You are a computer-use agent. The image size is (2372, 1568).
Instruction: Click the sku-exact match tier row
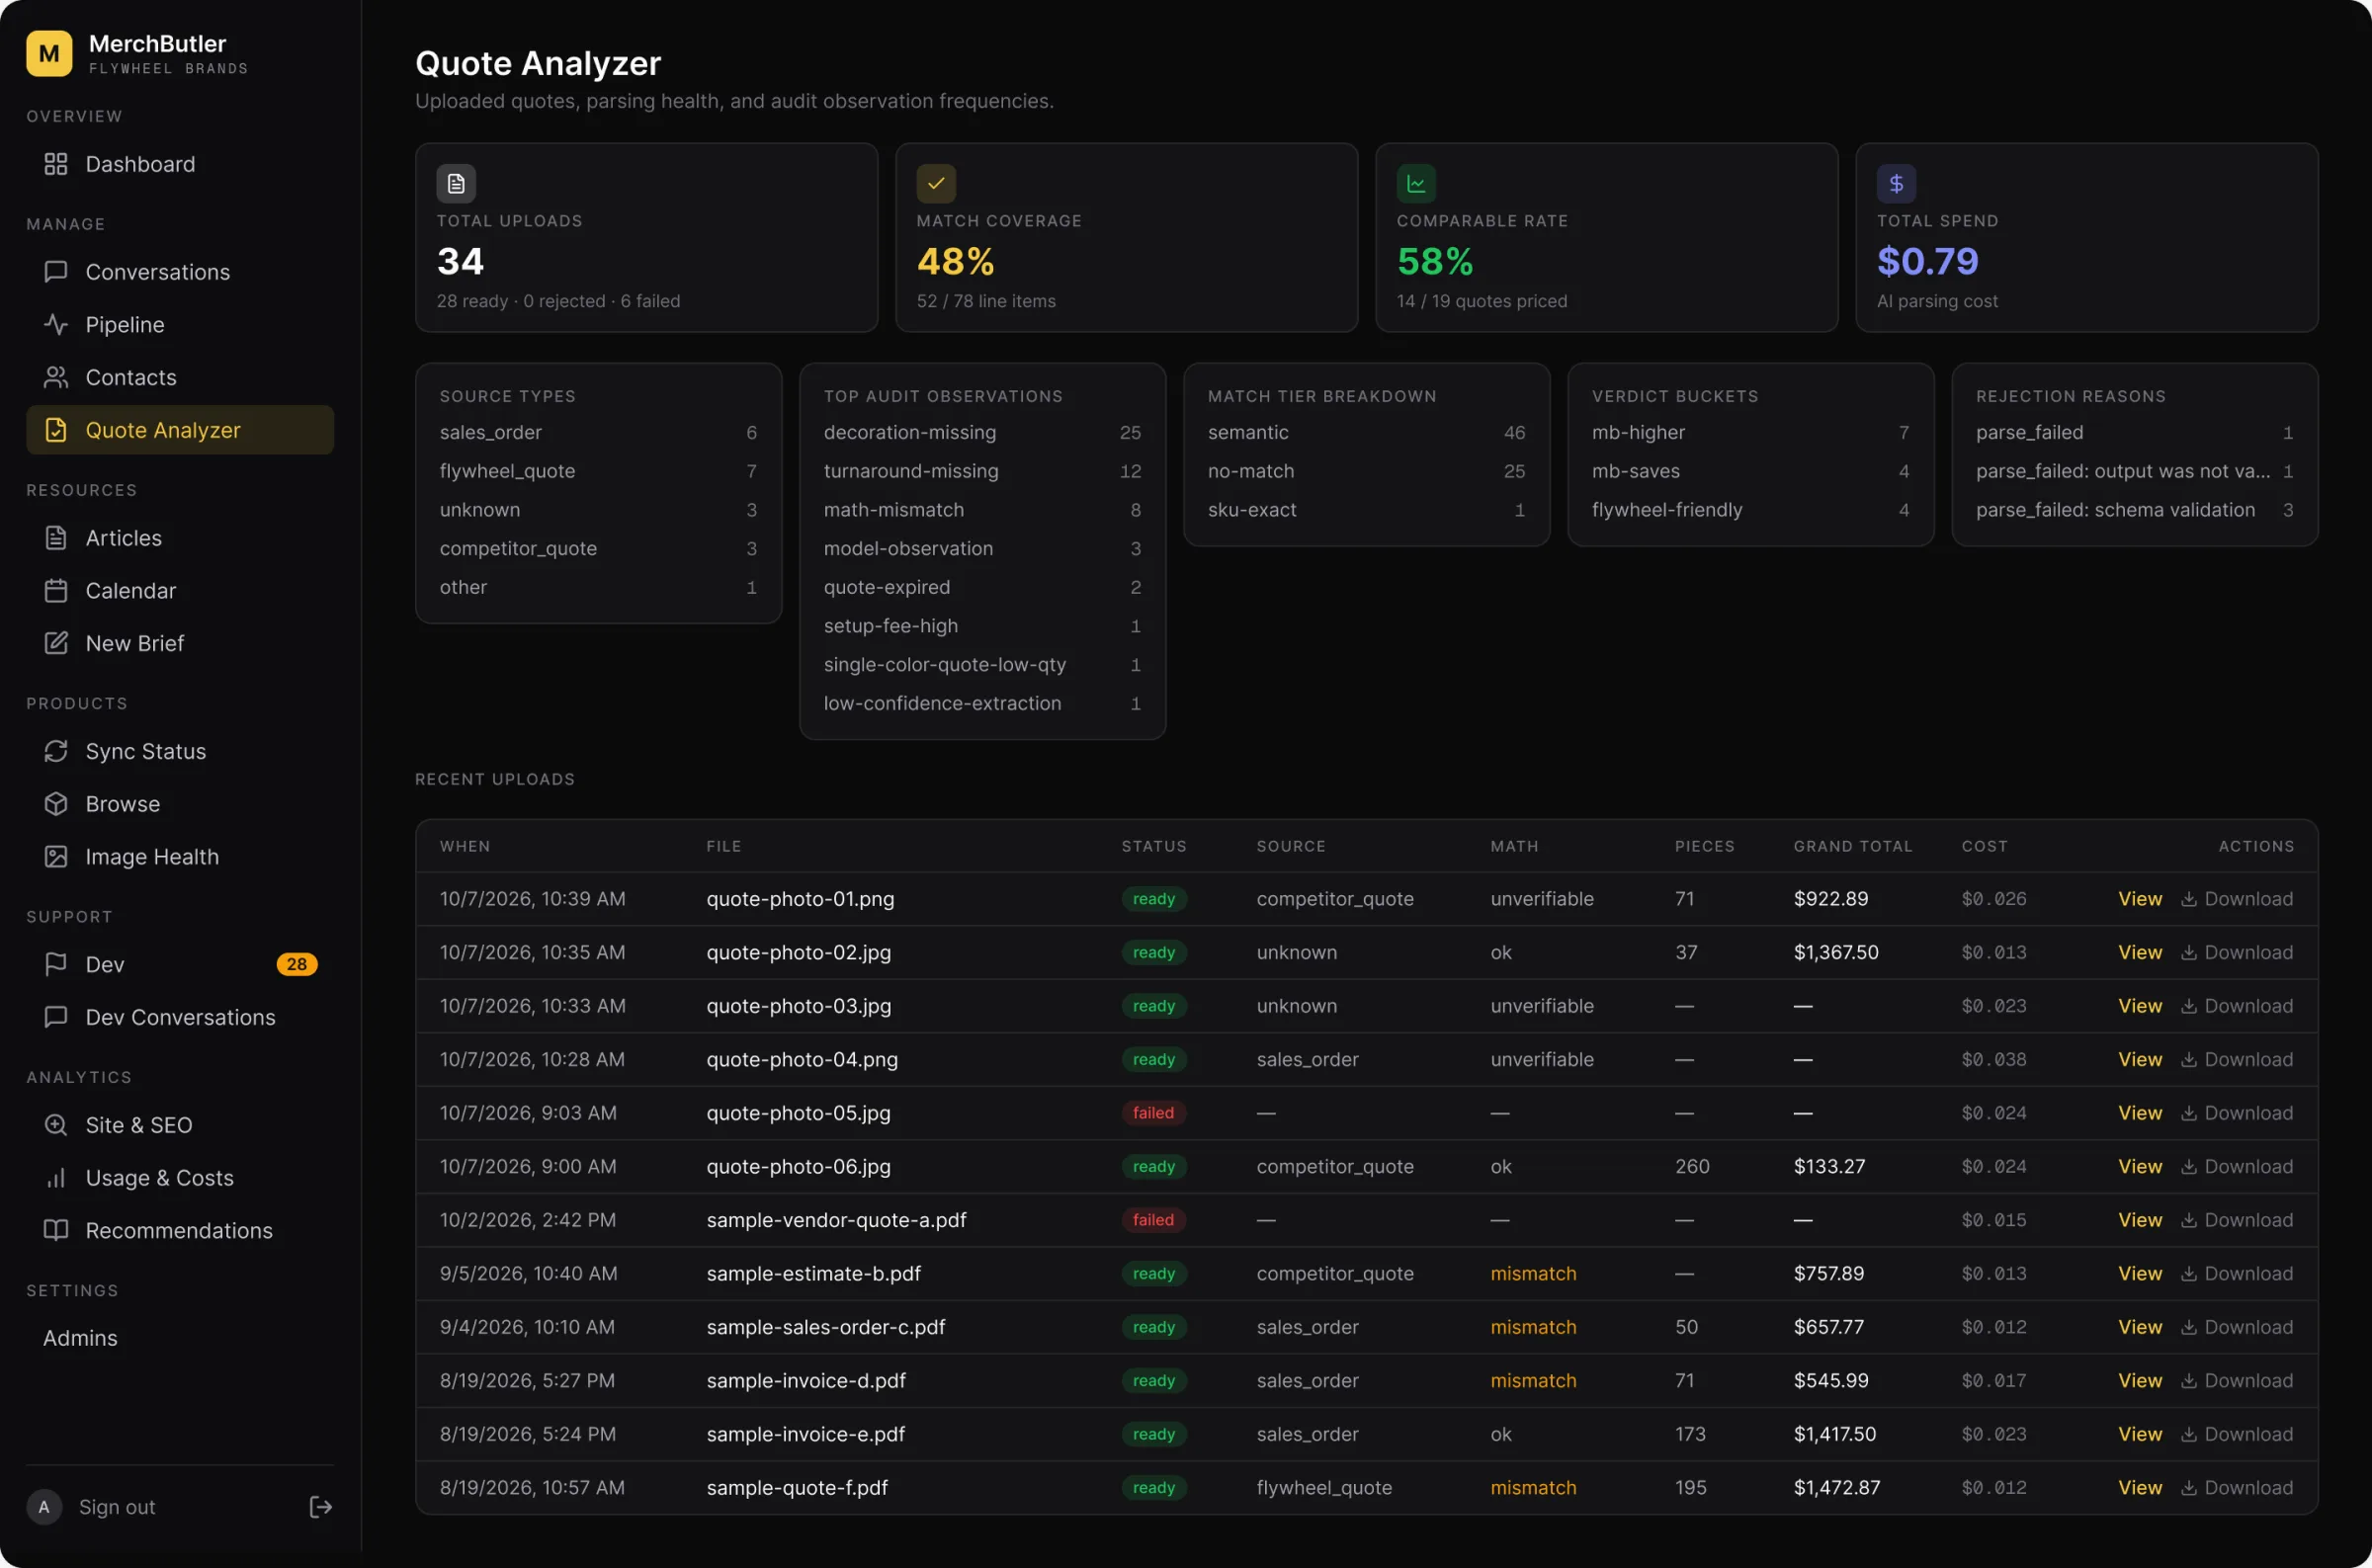coord(1366,510)
